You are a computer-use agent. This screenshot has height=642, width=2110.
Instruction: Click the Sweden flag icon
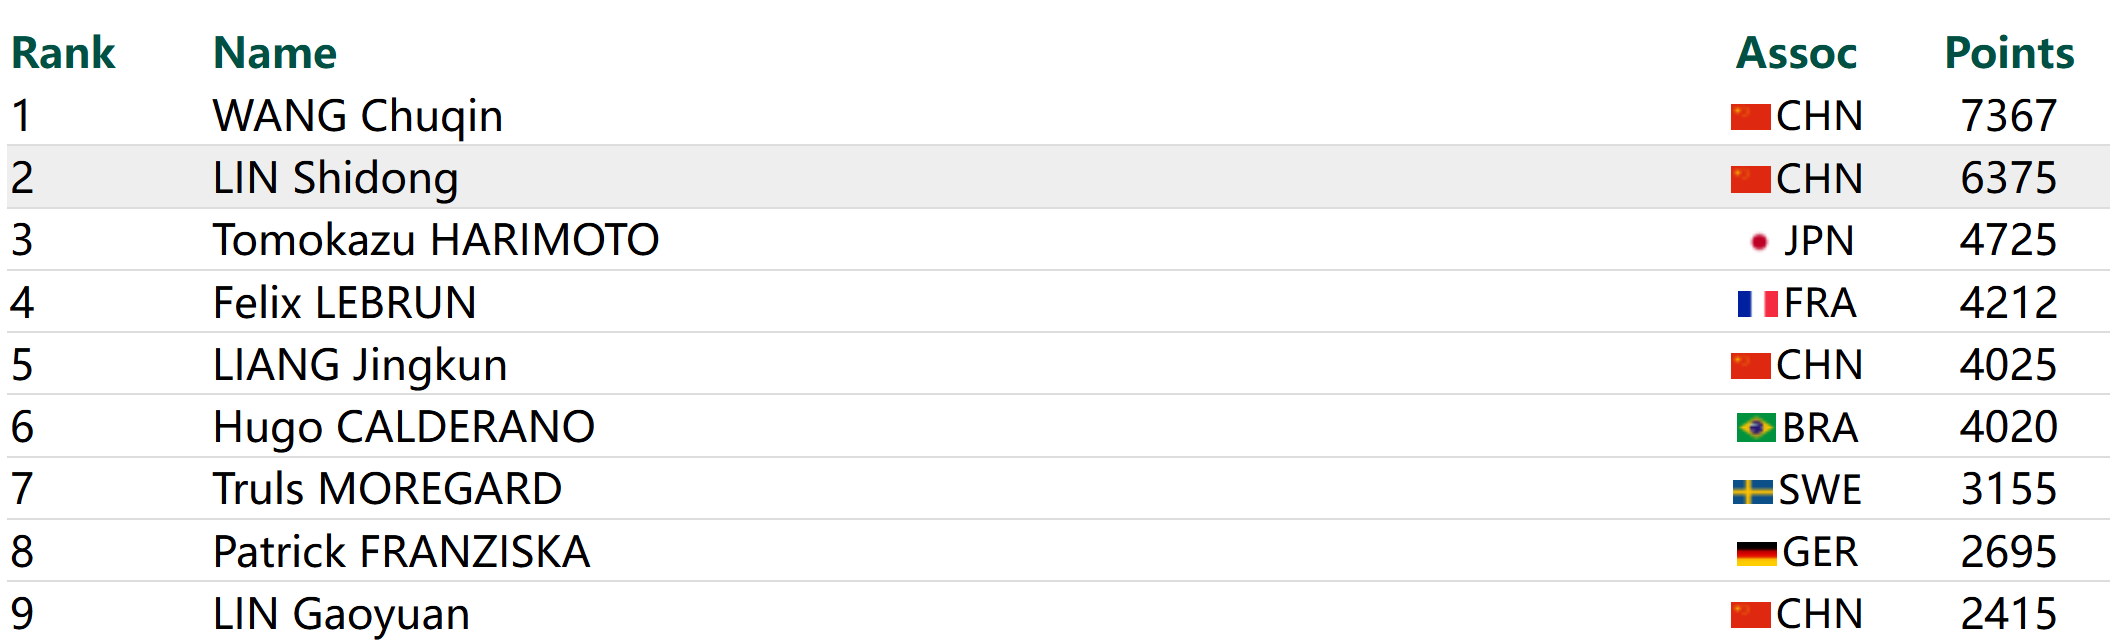point(1752,491)
